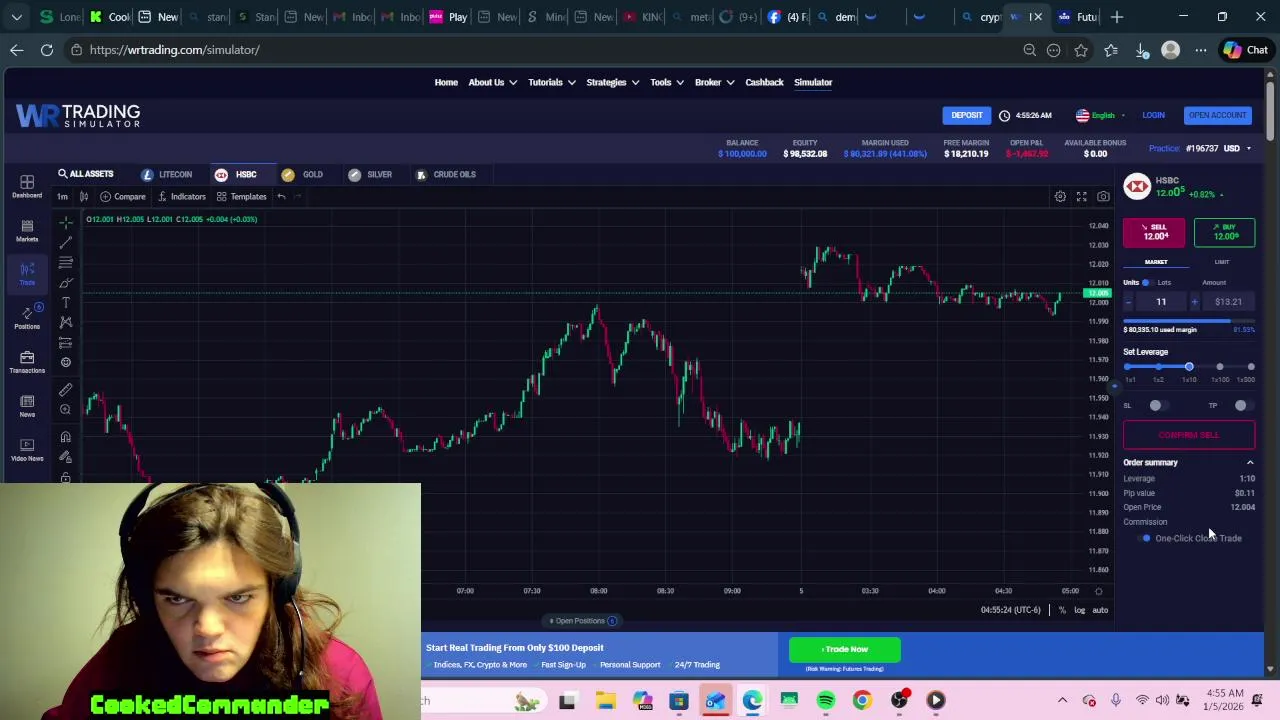The width and height of the screenshot is (1280, 720).
Task: Select the crosshair cursor drawing tool
Action: tap(66, 222)
